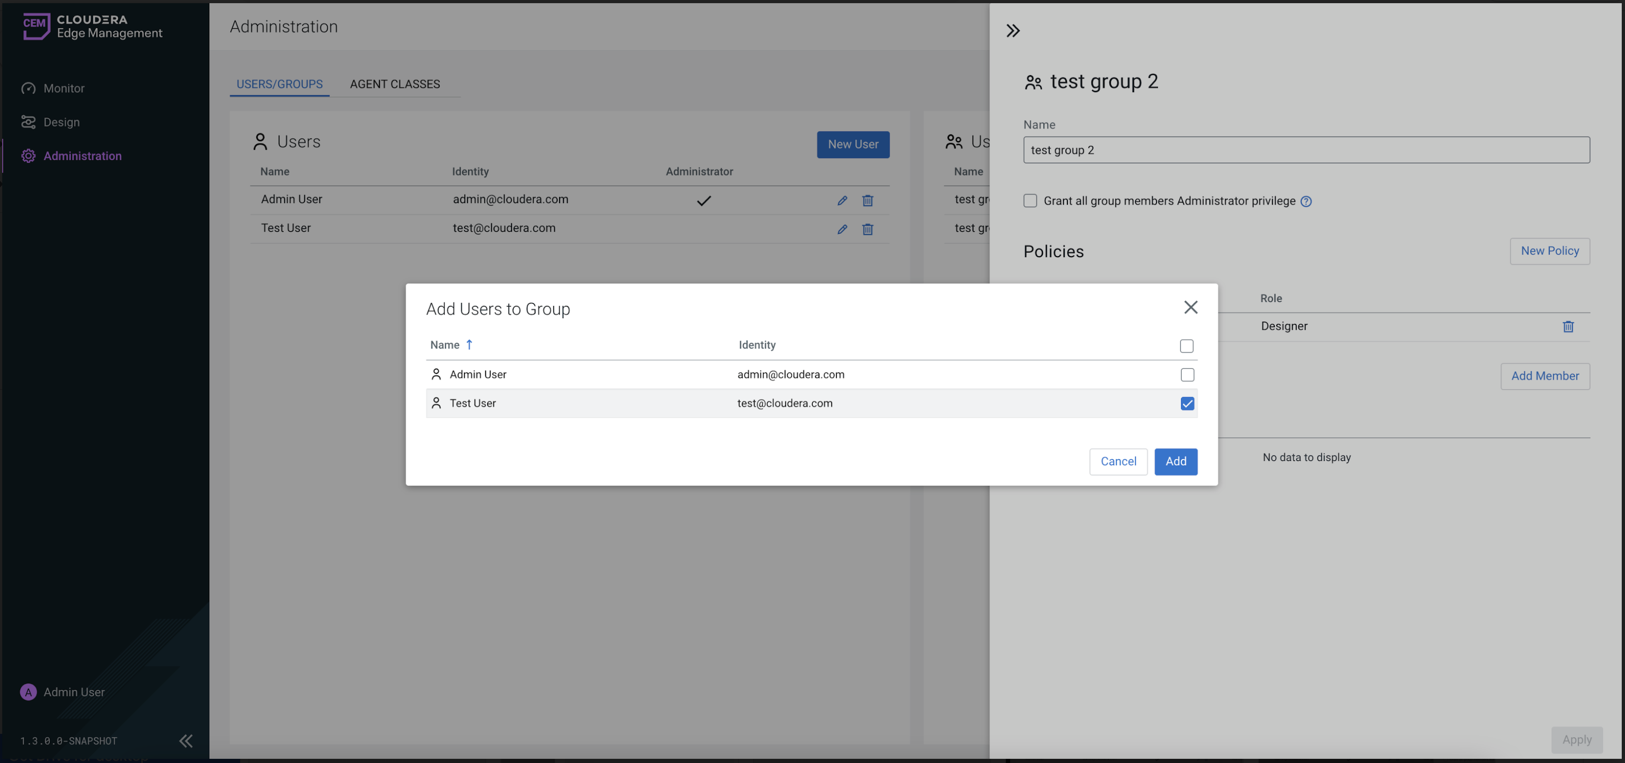This screenshot has width=1625, height=763.
Task: Switch to the Agent Classes tab
Action: coord(395,84)
